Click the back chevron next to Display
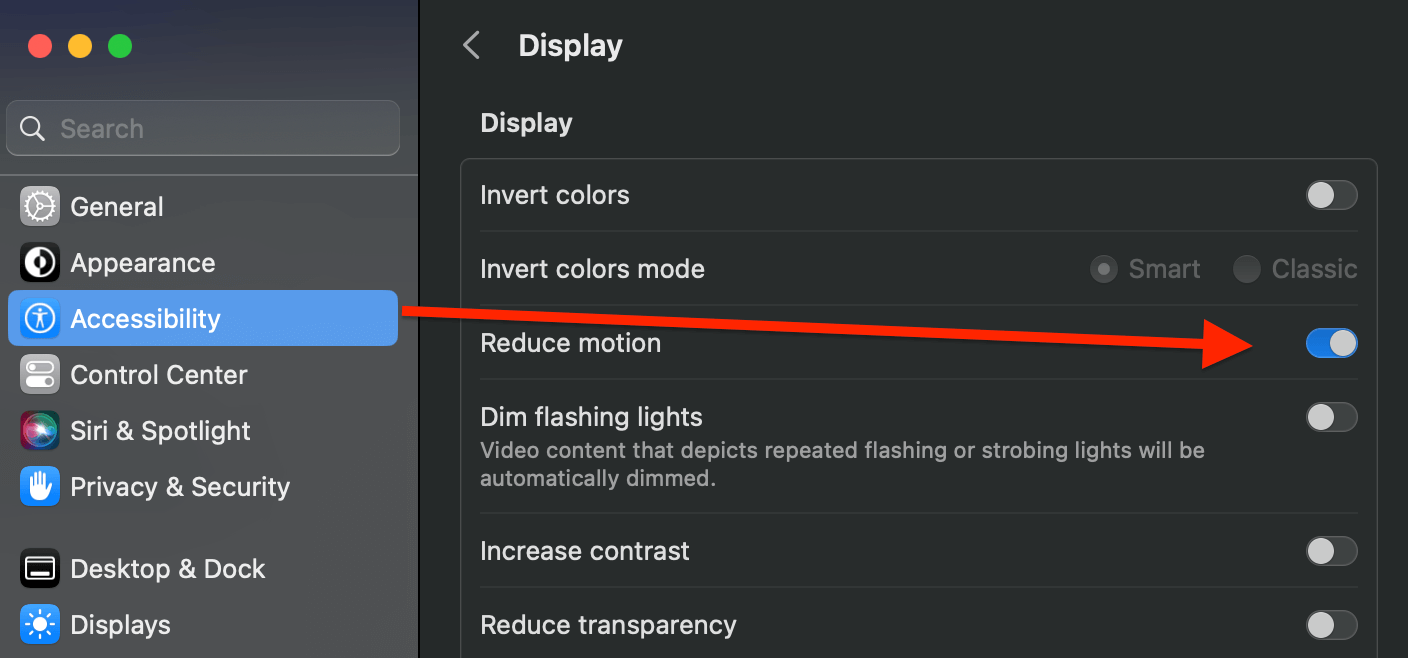 coord(471,45)
